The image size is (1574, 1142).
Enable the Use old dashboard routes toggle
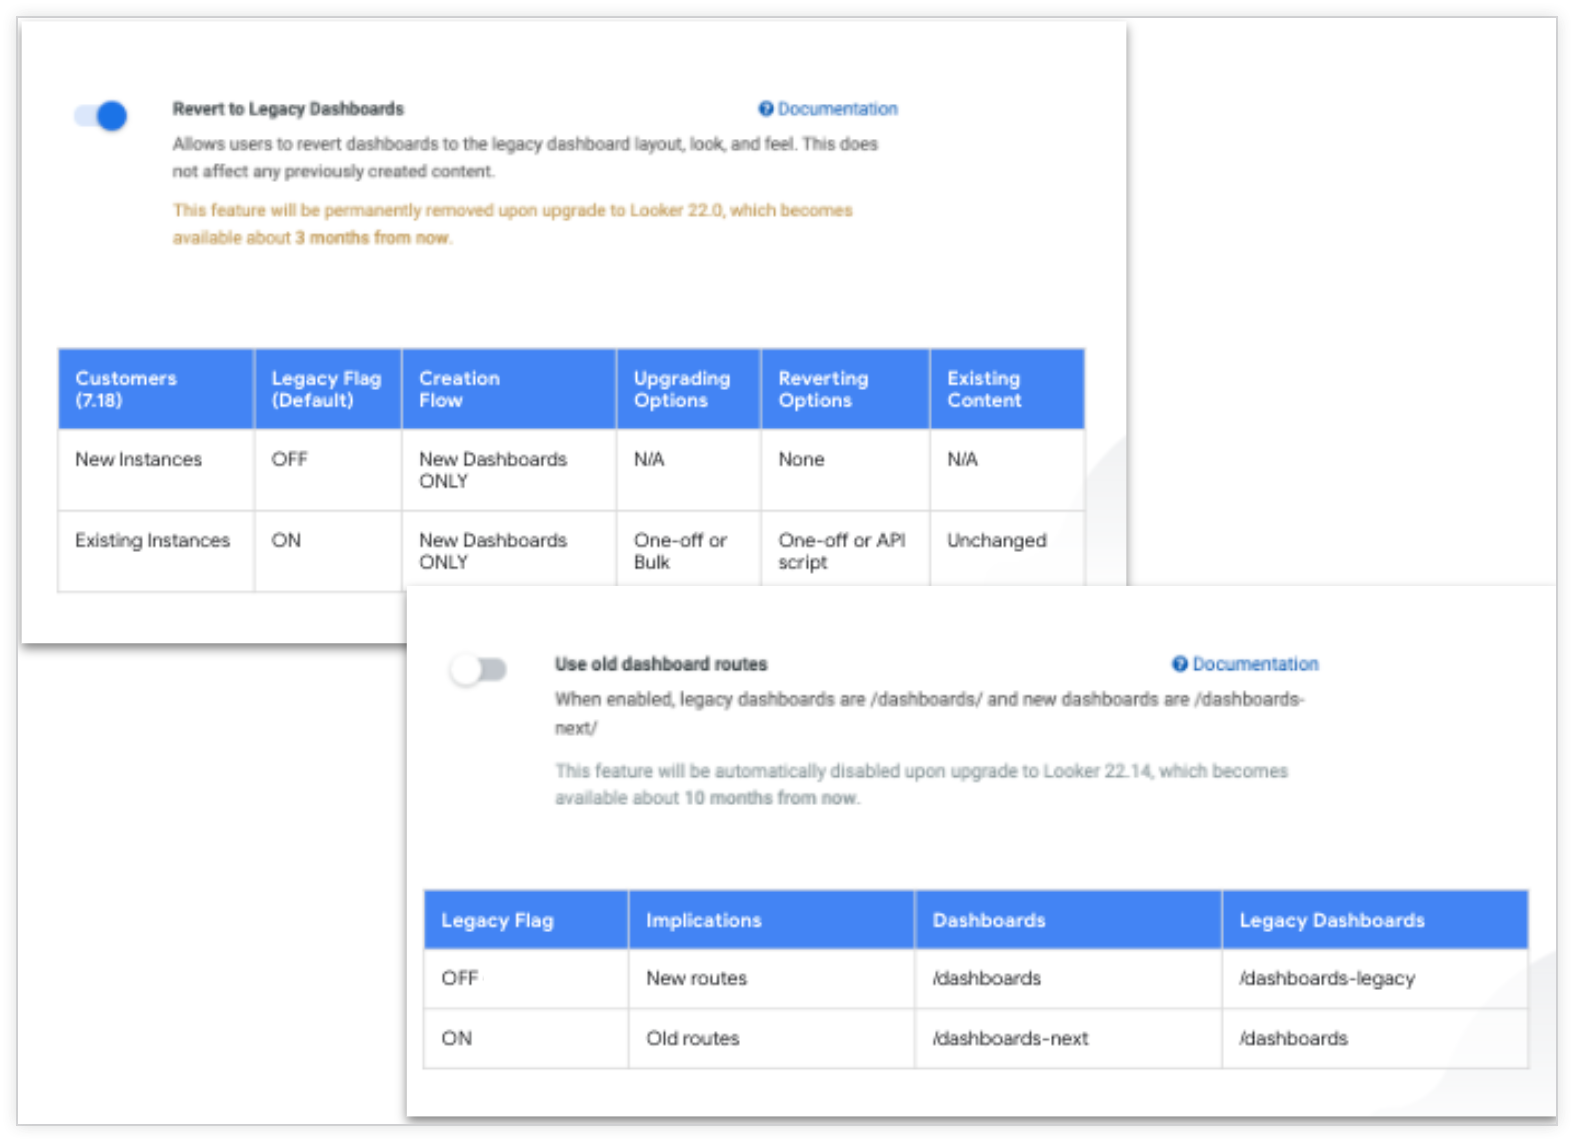pos(479,669)
